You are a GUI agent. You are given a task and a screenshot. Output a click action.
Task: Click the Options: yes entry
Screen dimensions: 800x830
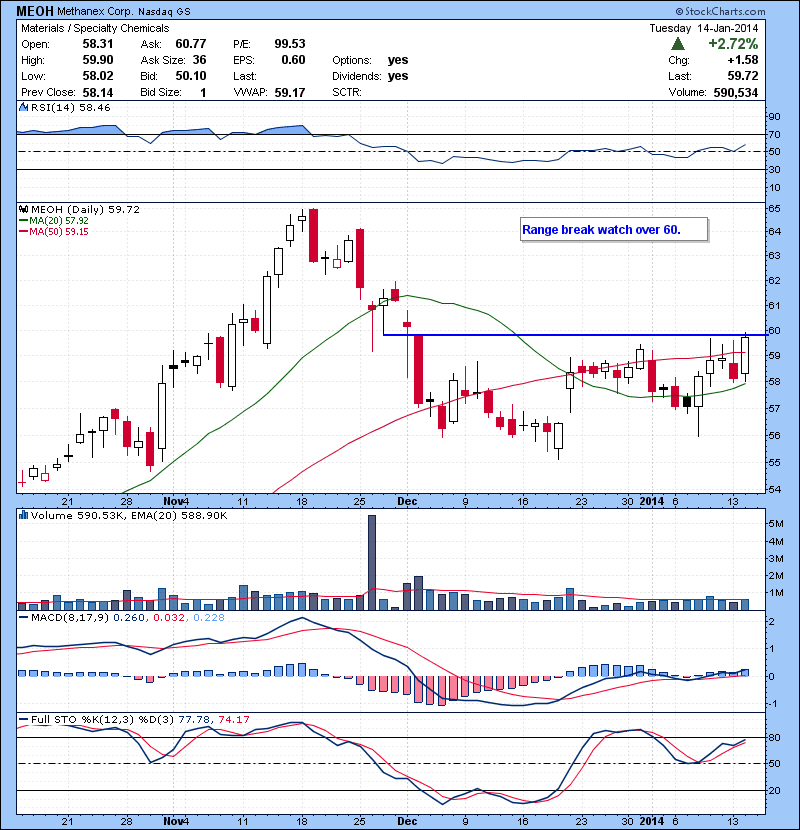coord(370,60)
